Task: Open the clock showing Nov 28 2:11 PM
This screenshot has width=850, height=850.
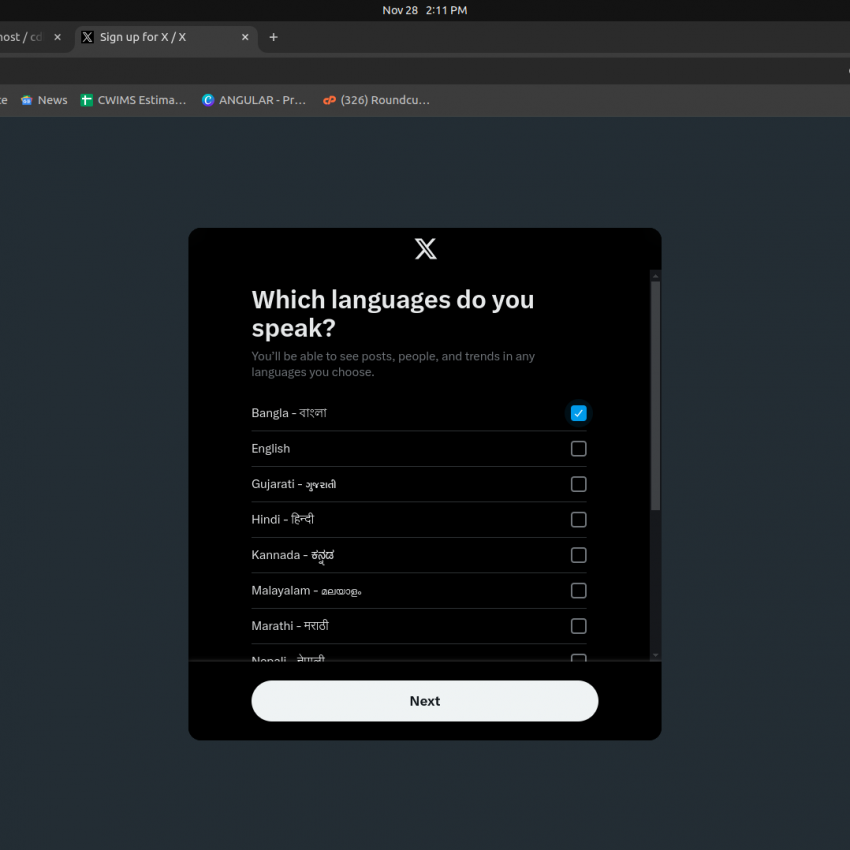Action: [x=424, y=10]
